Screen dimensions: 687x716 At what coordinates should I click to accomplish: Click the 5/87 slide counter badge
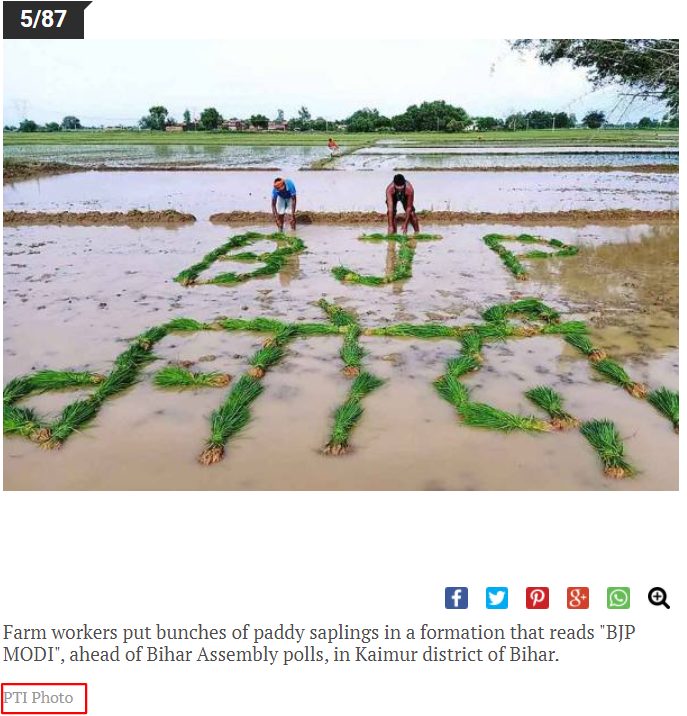pos(43,19)
